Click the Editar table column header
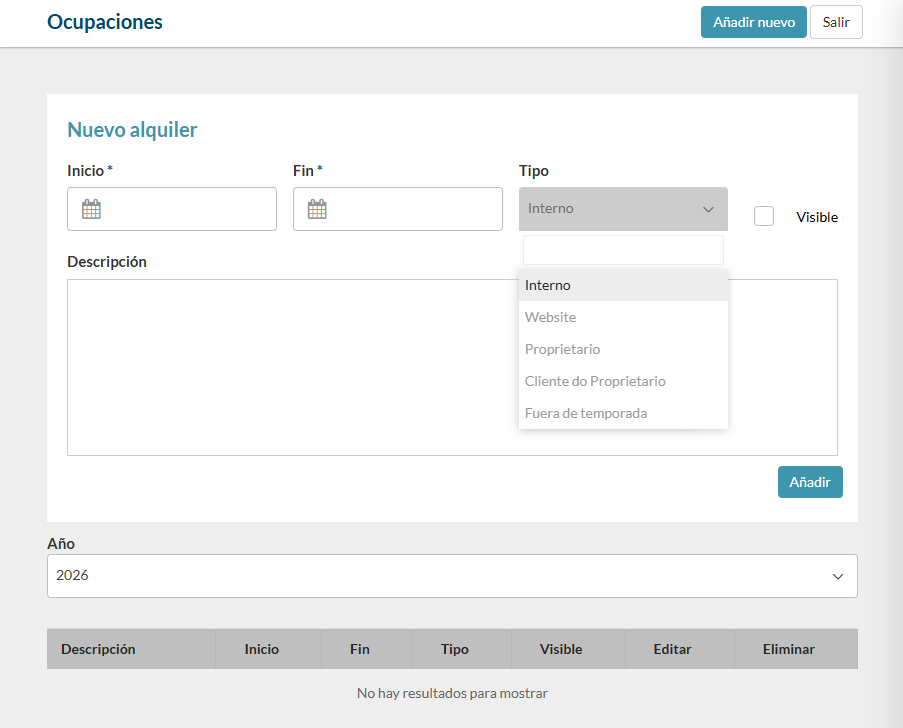Viewport: 903px width, 728px height. (x=680, y=649)
